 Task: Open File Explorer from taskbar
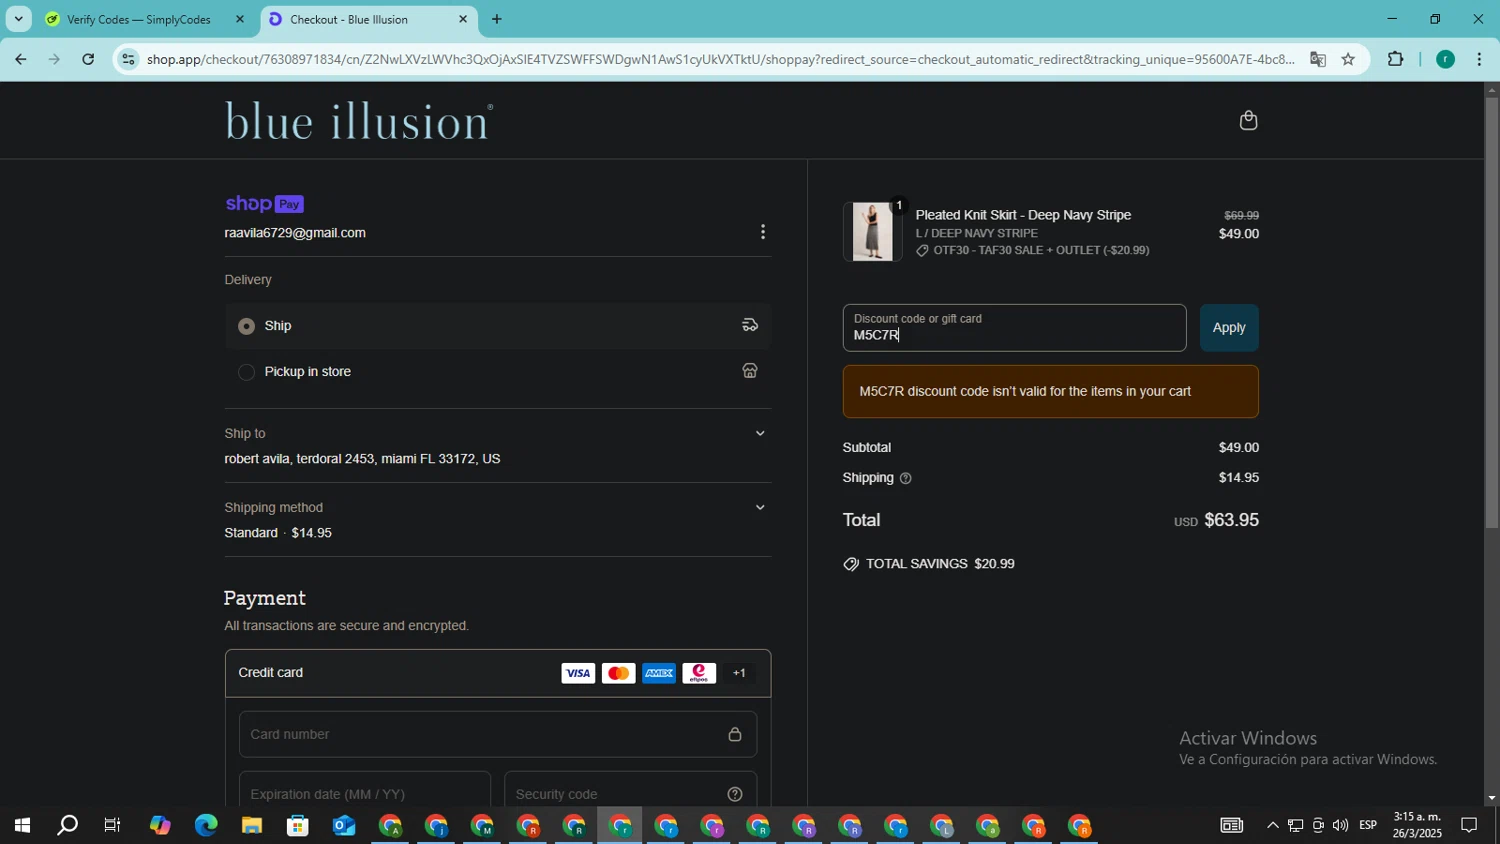pyautogui.click(x=251, y=826)
